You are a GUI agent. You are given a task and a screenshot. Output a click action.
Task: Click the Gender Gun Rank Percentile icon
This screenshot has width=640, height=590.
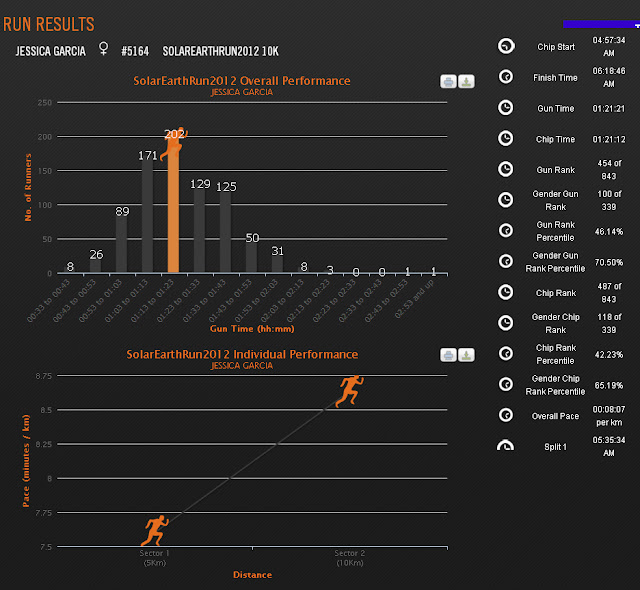pos(506,261)
